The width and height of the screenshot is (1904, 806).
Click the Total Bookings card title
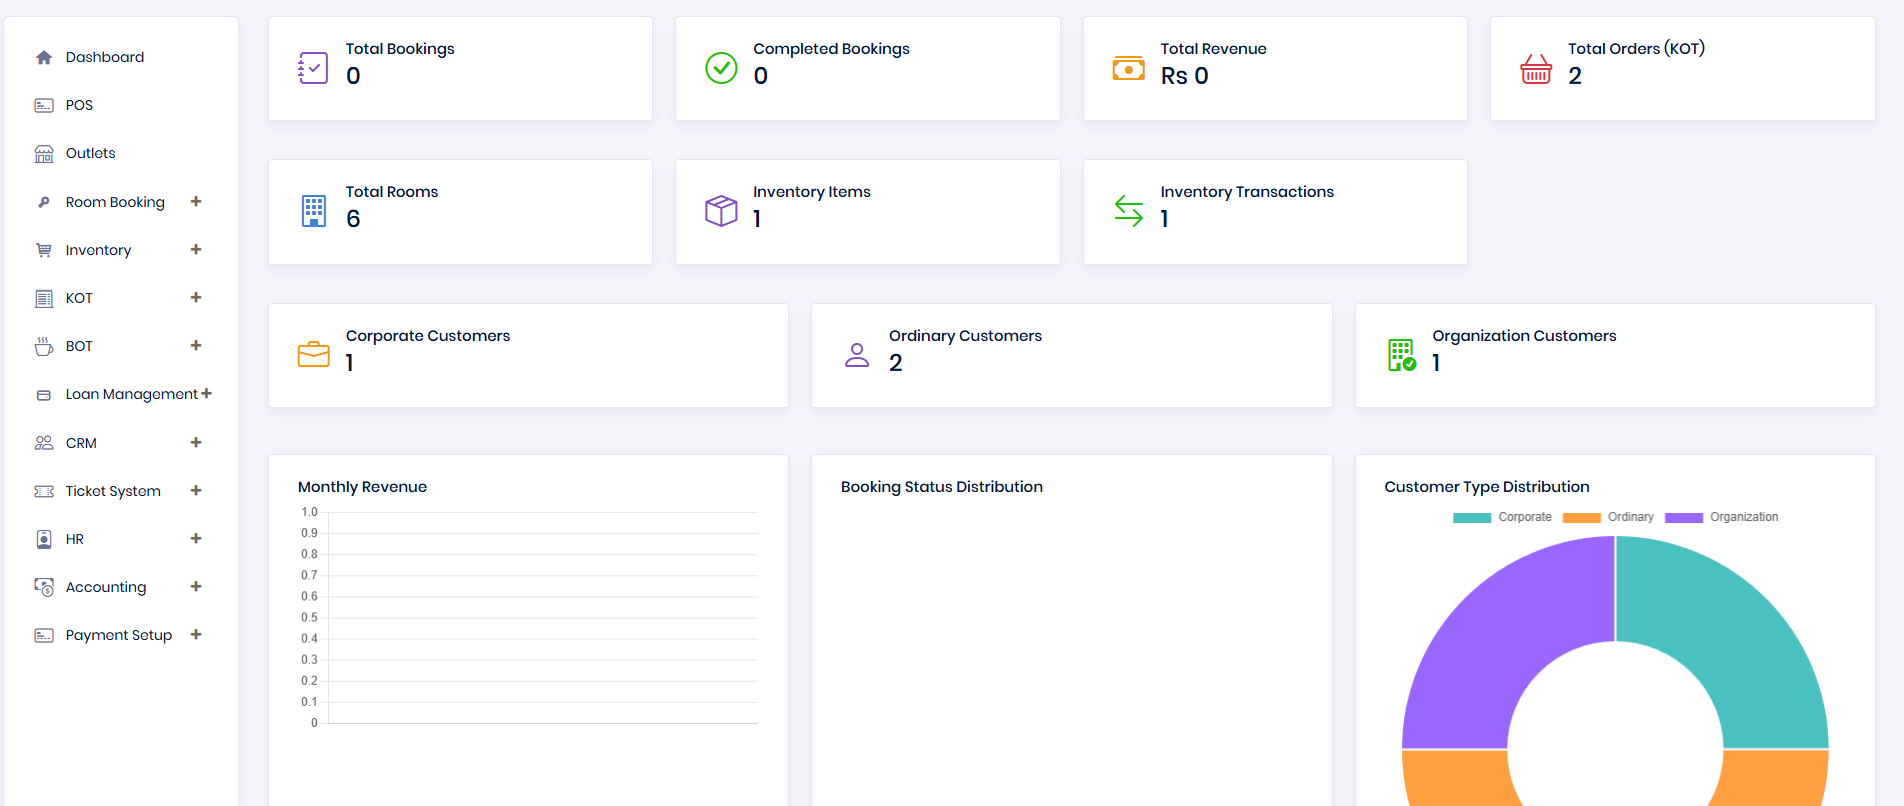[400, 49]
